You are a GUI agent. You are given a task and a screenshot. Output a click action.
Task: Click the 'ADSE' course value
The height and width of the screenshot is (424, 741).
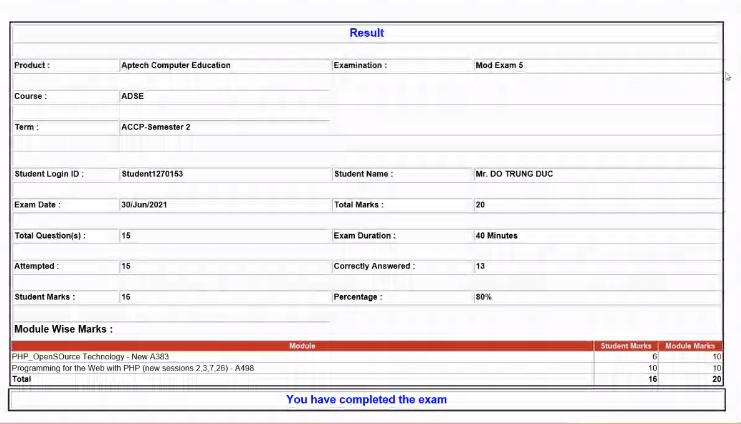[132, 96]
